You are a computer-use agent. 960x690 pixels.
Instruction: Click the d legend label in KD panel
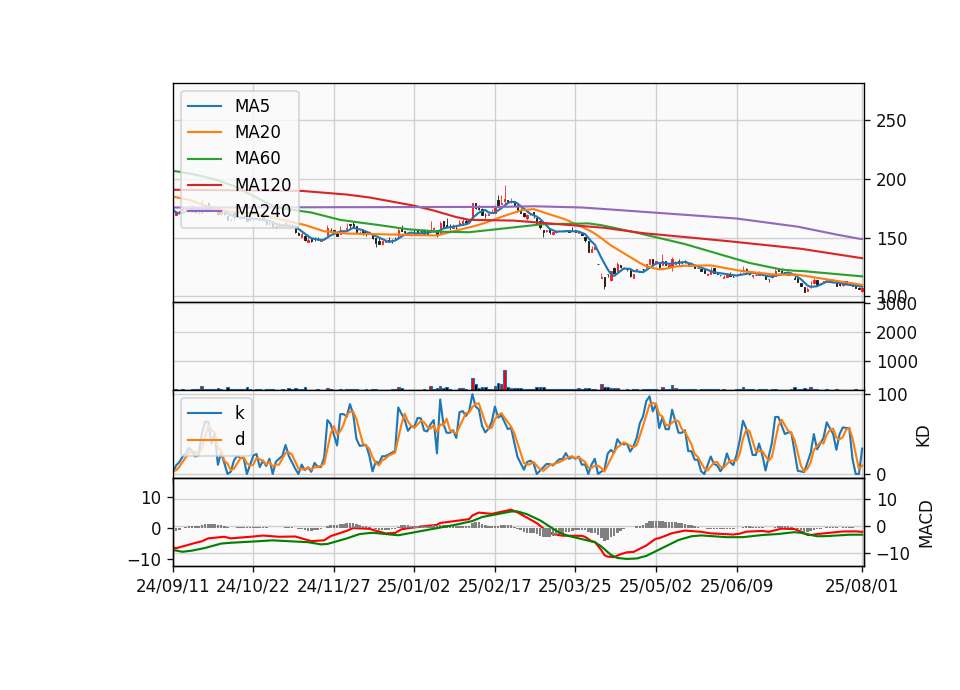[239, 439]
